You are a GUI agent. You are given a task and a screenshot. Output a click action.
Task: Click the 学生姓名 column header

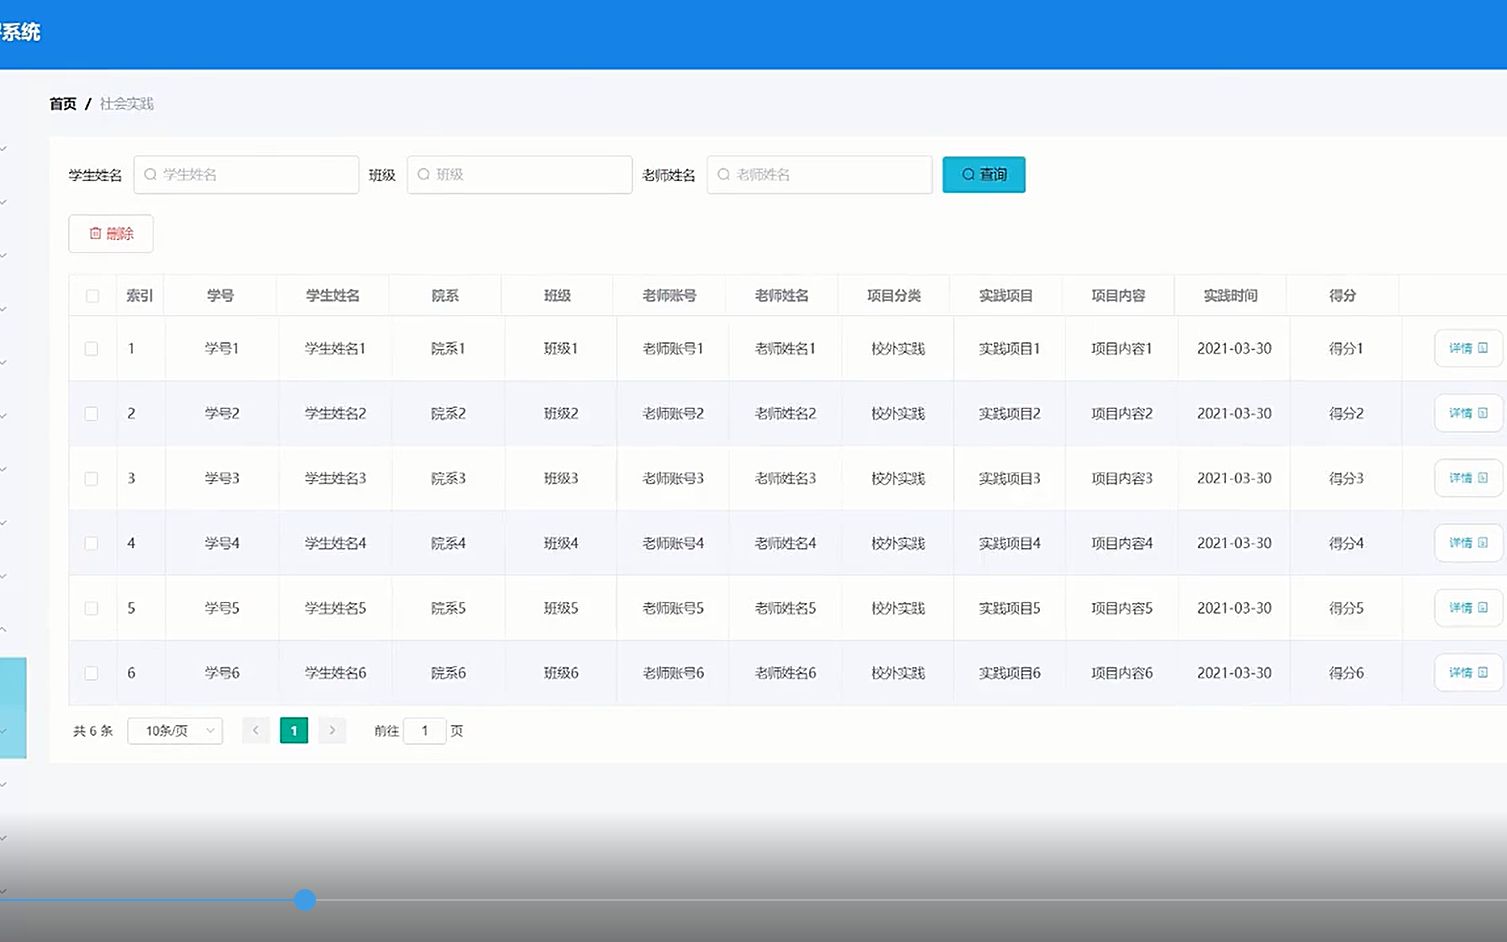pyautogui.click(x=333, y=296)
